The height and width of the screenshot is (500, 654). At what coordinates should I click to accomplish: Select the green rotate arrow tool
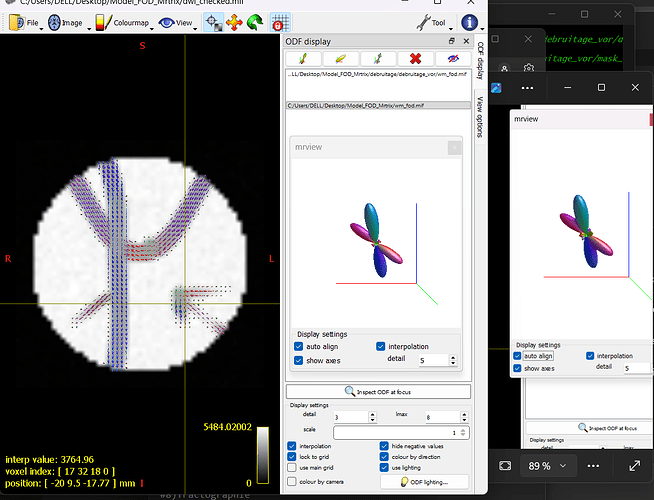(256, 21)
